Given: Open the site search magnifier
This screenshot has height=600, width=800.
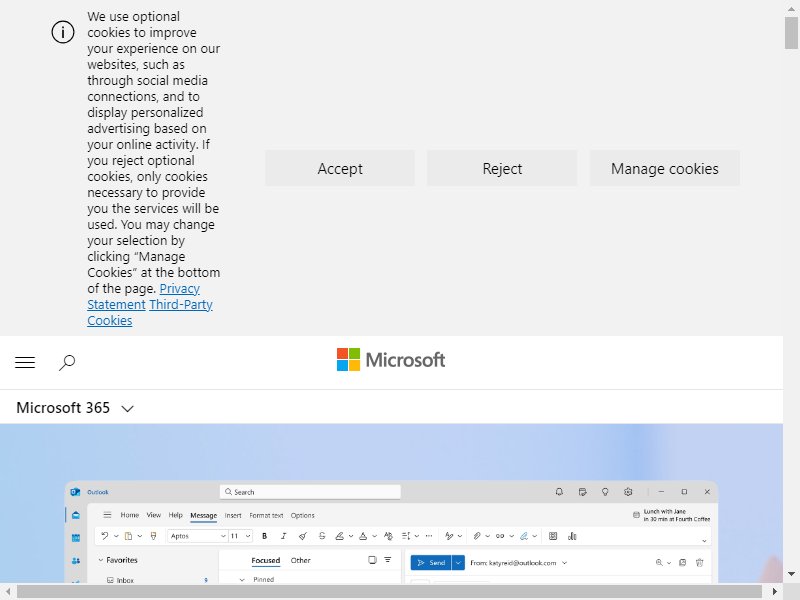Looking at the screenshot, I should coord(67,363).
